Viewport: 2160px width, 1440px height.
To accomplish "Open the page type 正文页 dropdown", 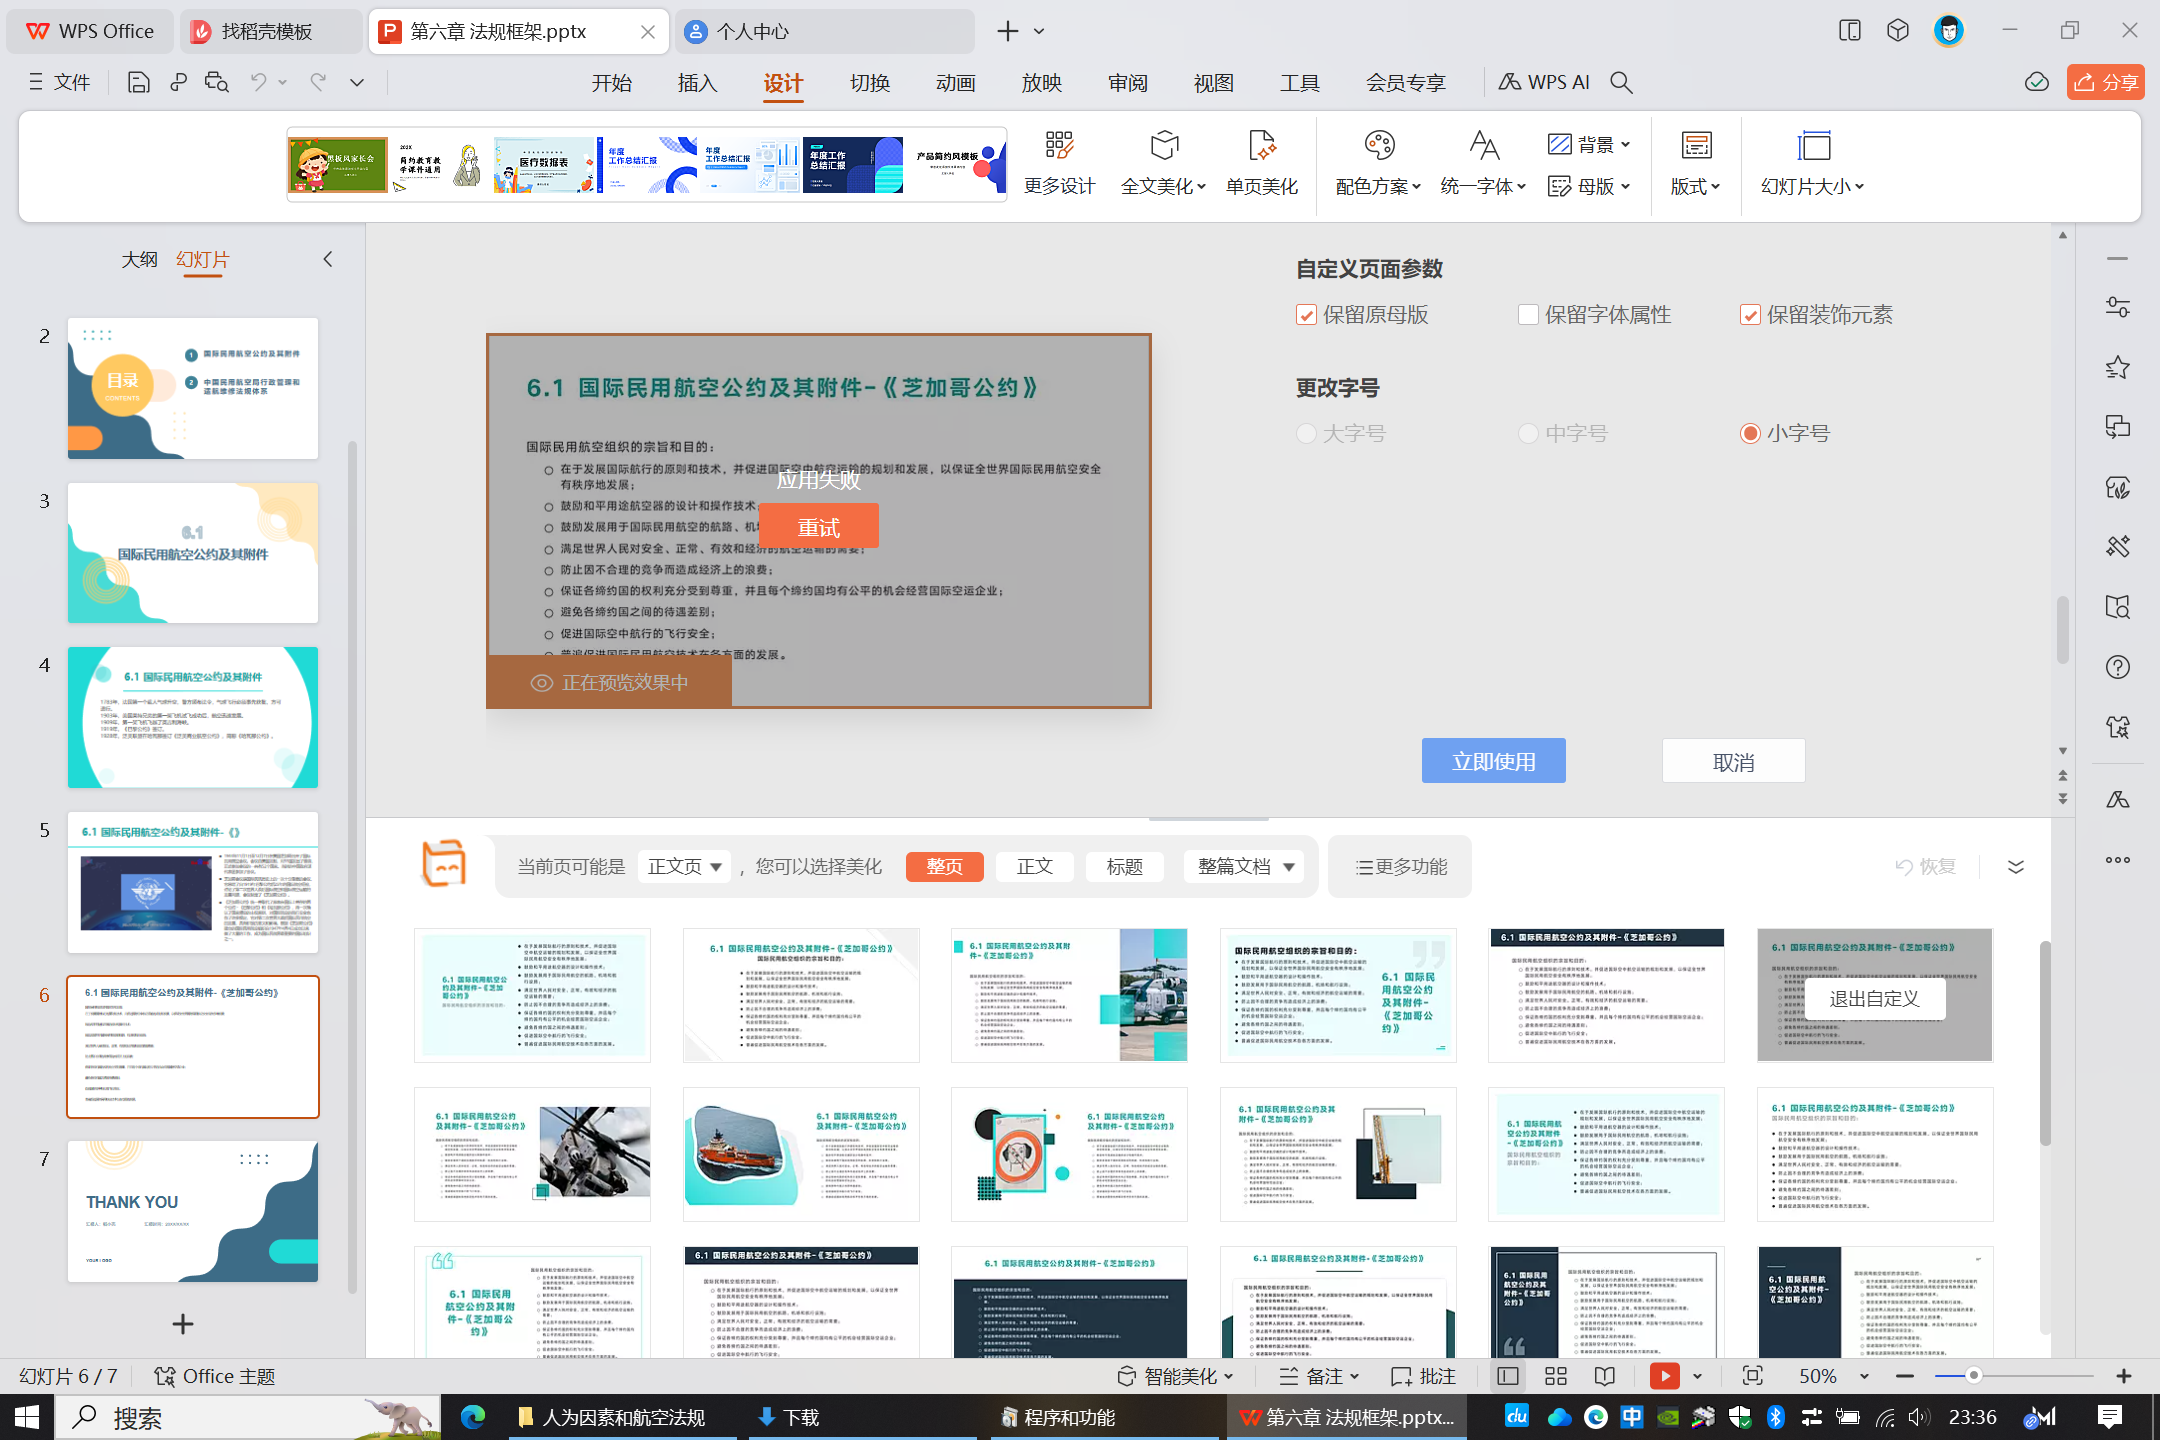I will 685,866.
